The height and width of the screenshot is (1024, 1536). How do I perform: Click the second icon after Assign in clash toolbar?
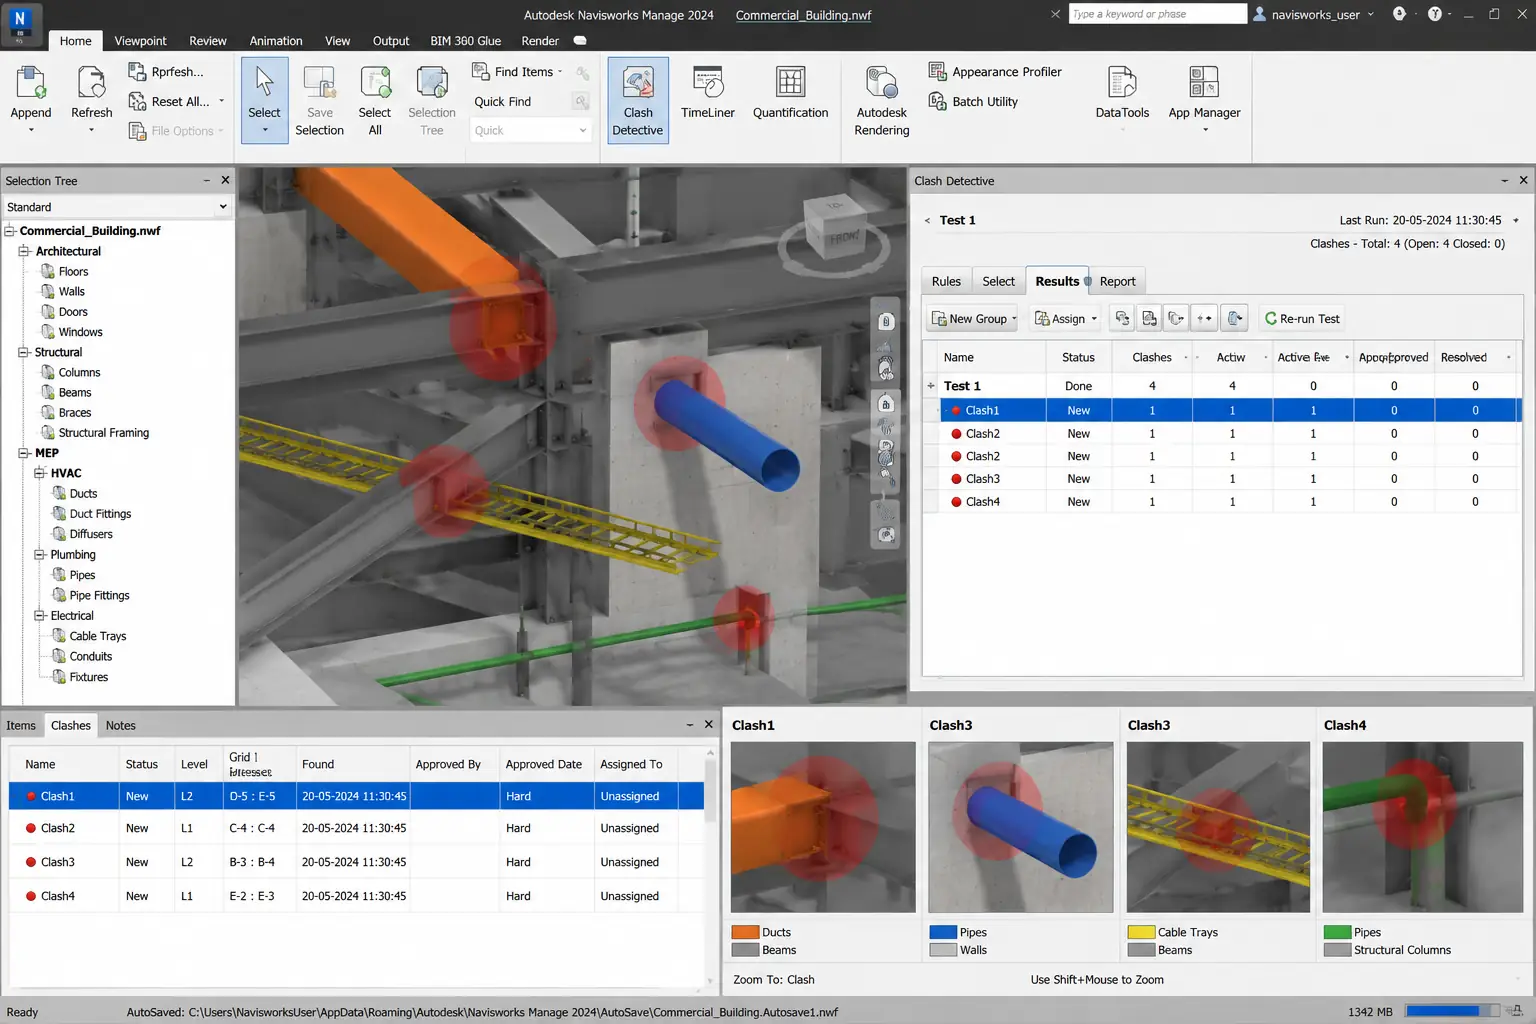1149,318
